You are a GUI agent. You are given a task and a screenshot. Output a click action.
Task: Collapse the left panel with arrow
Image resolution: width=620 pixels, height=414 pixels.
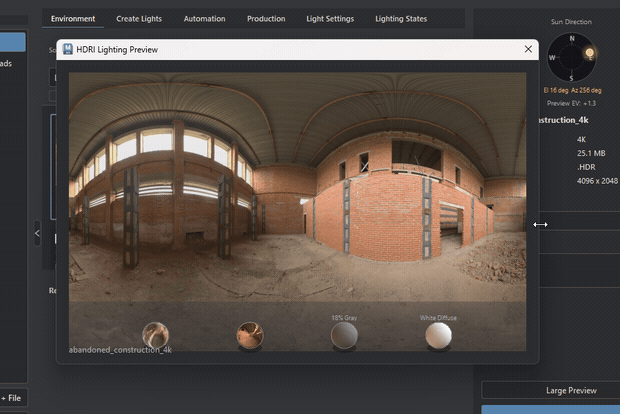[37, 233]
